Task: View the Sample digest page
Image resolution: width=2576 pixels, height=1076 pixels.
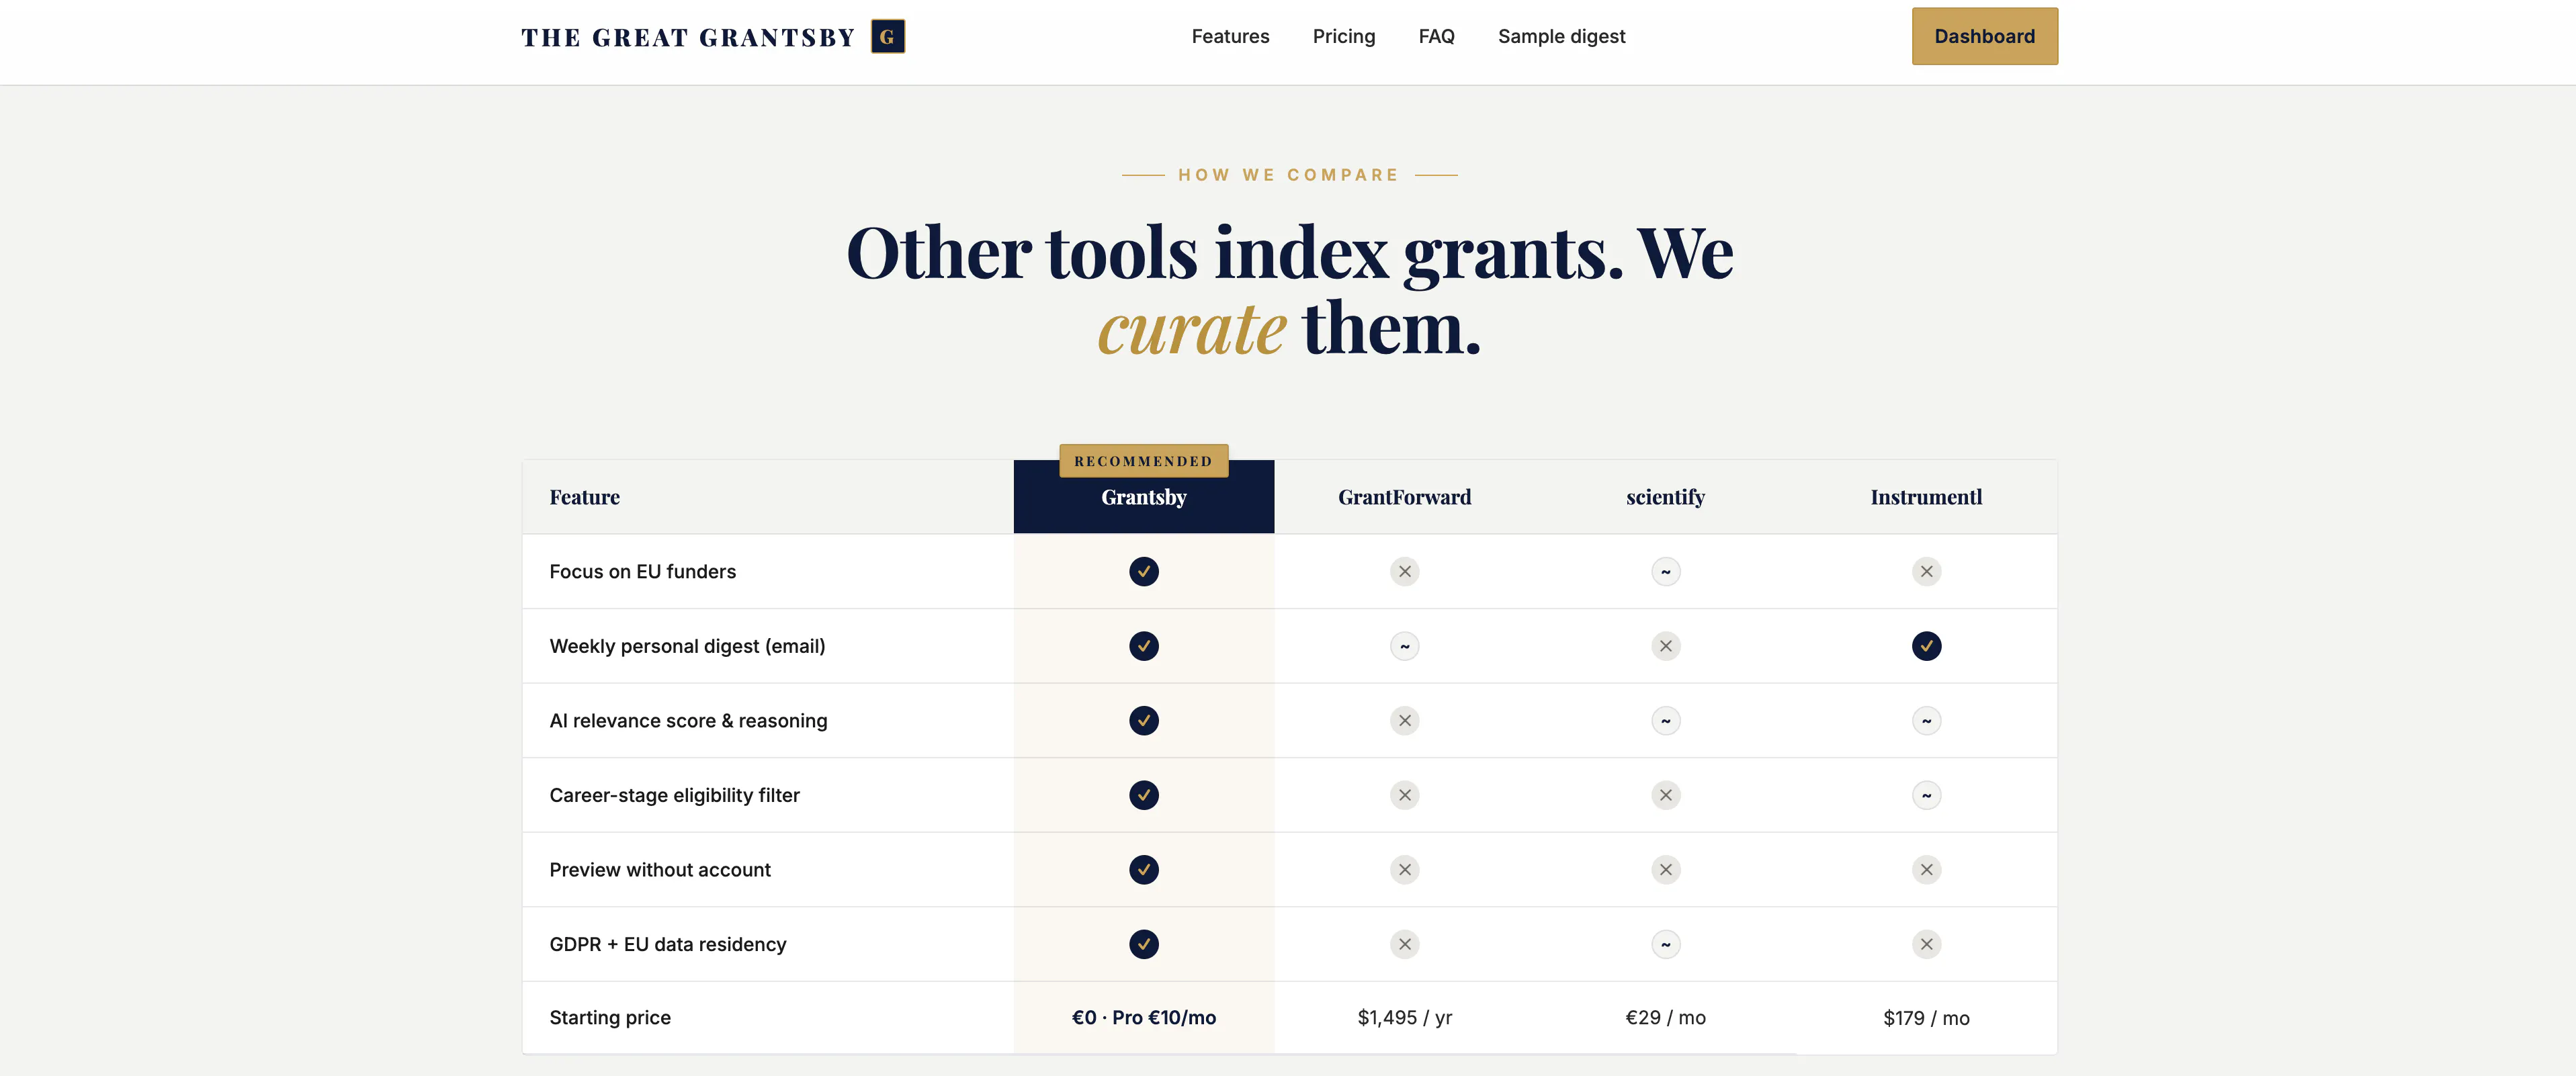Action: click(x=1561, y=37)
